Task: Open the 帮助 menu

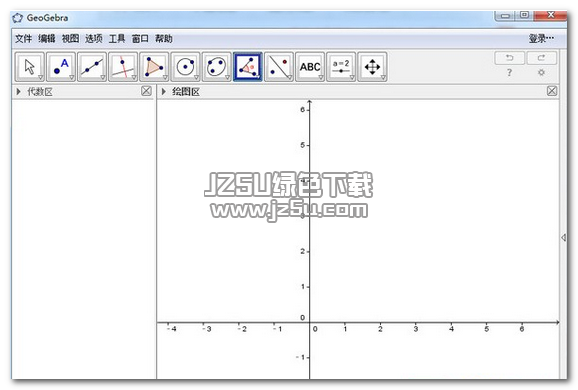Action: click(x=164, y=38)
